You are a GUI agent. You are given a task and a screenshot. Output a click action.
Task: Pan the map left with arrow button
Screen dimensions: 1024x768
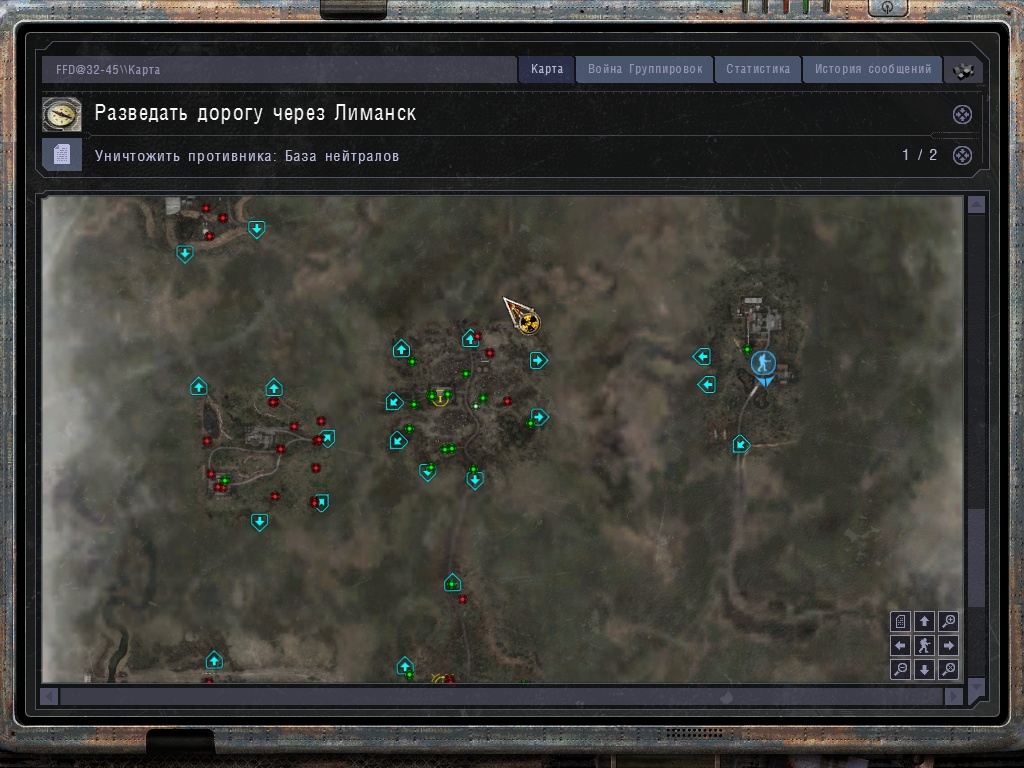pos(901,645)
